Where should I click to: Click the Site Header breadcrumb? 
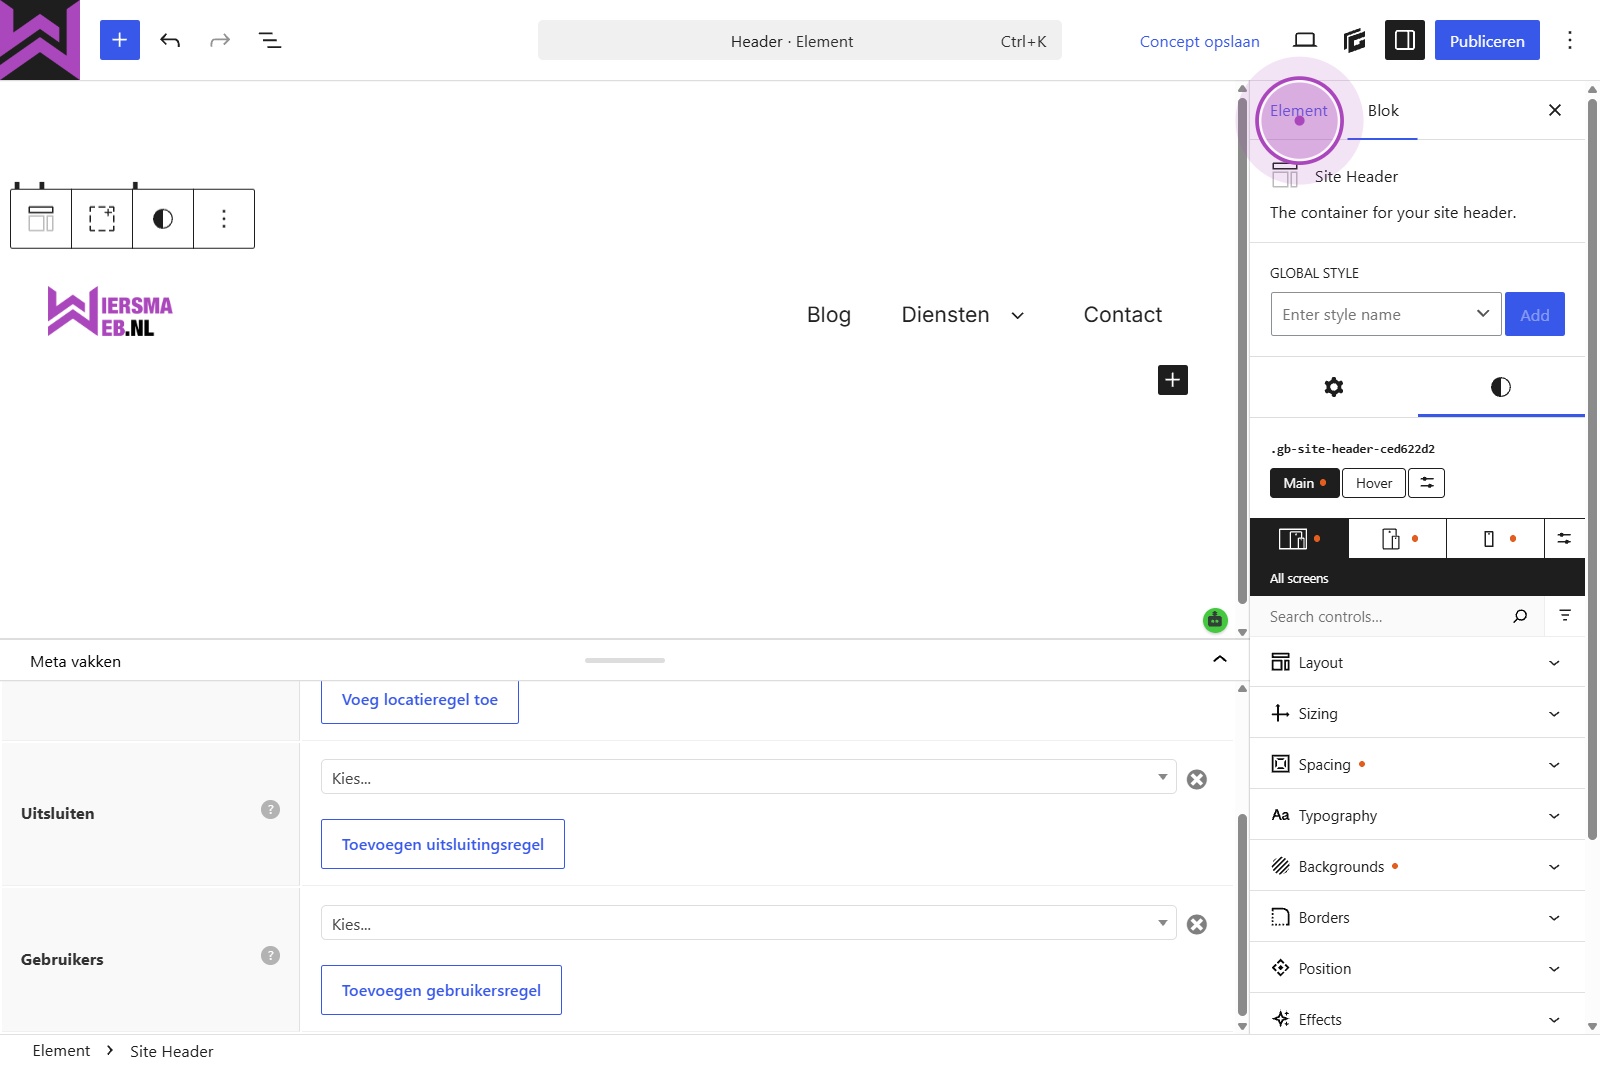172,1051
